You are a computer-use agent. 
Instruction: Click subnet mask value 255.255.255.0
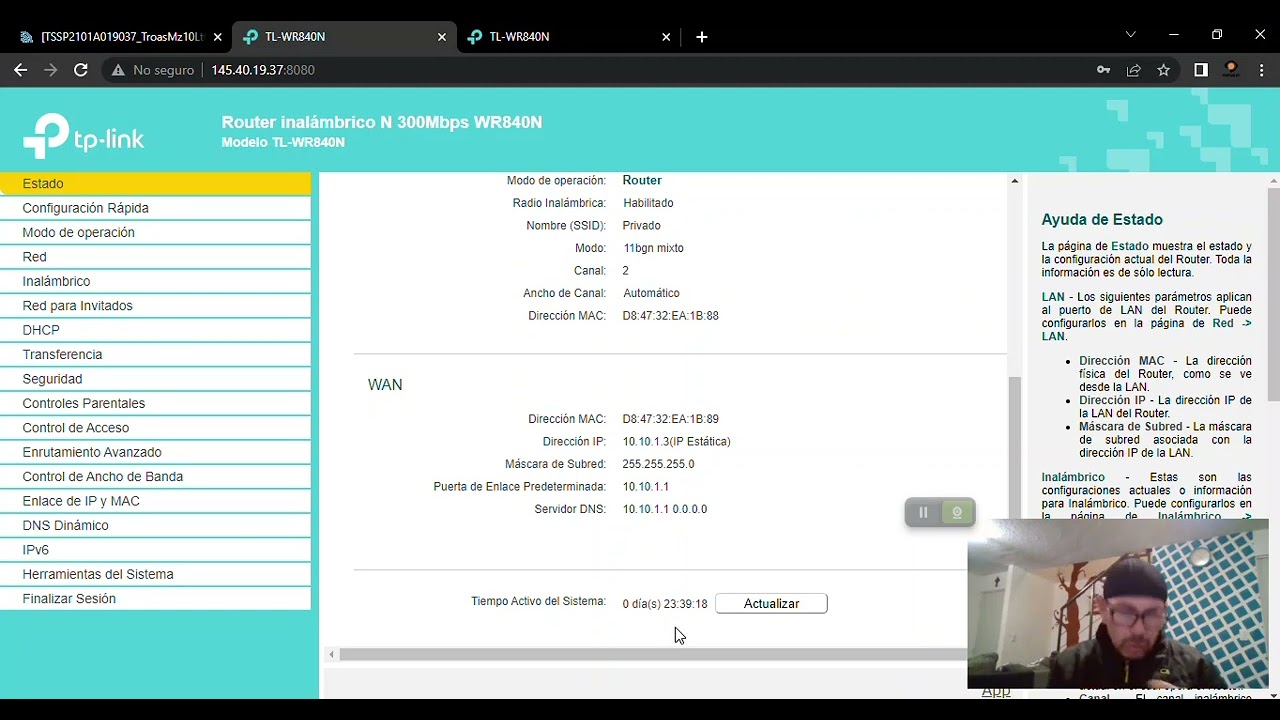tap(658, 464)
